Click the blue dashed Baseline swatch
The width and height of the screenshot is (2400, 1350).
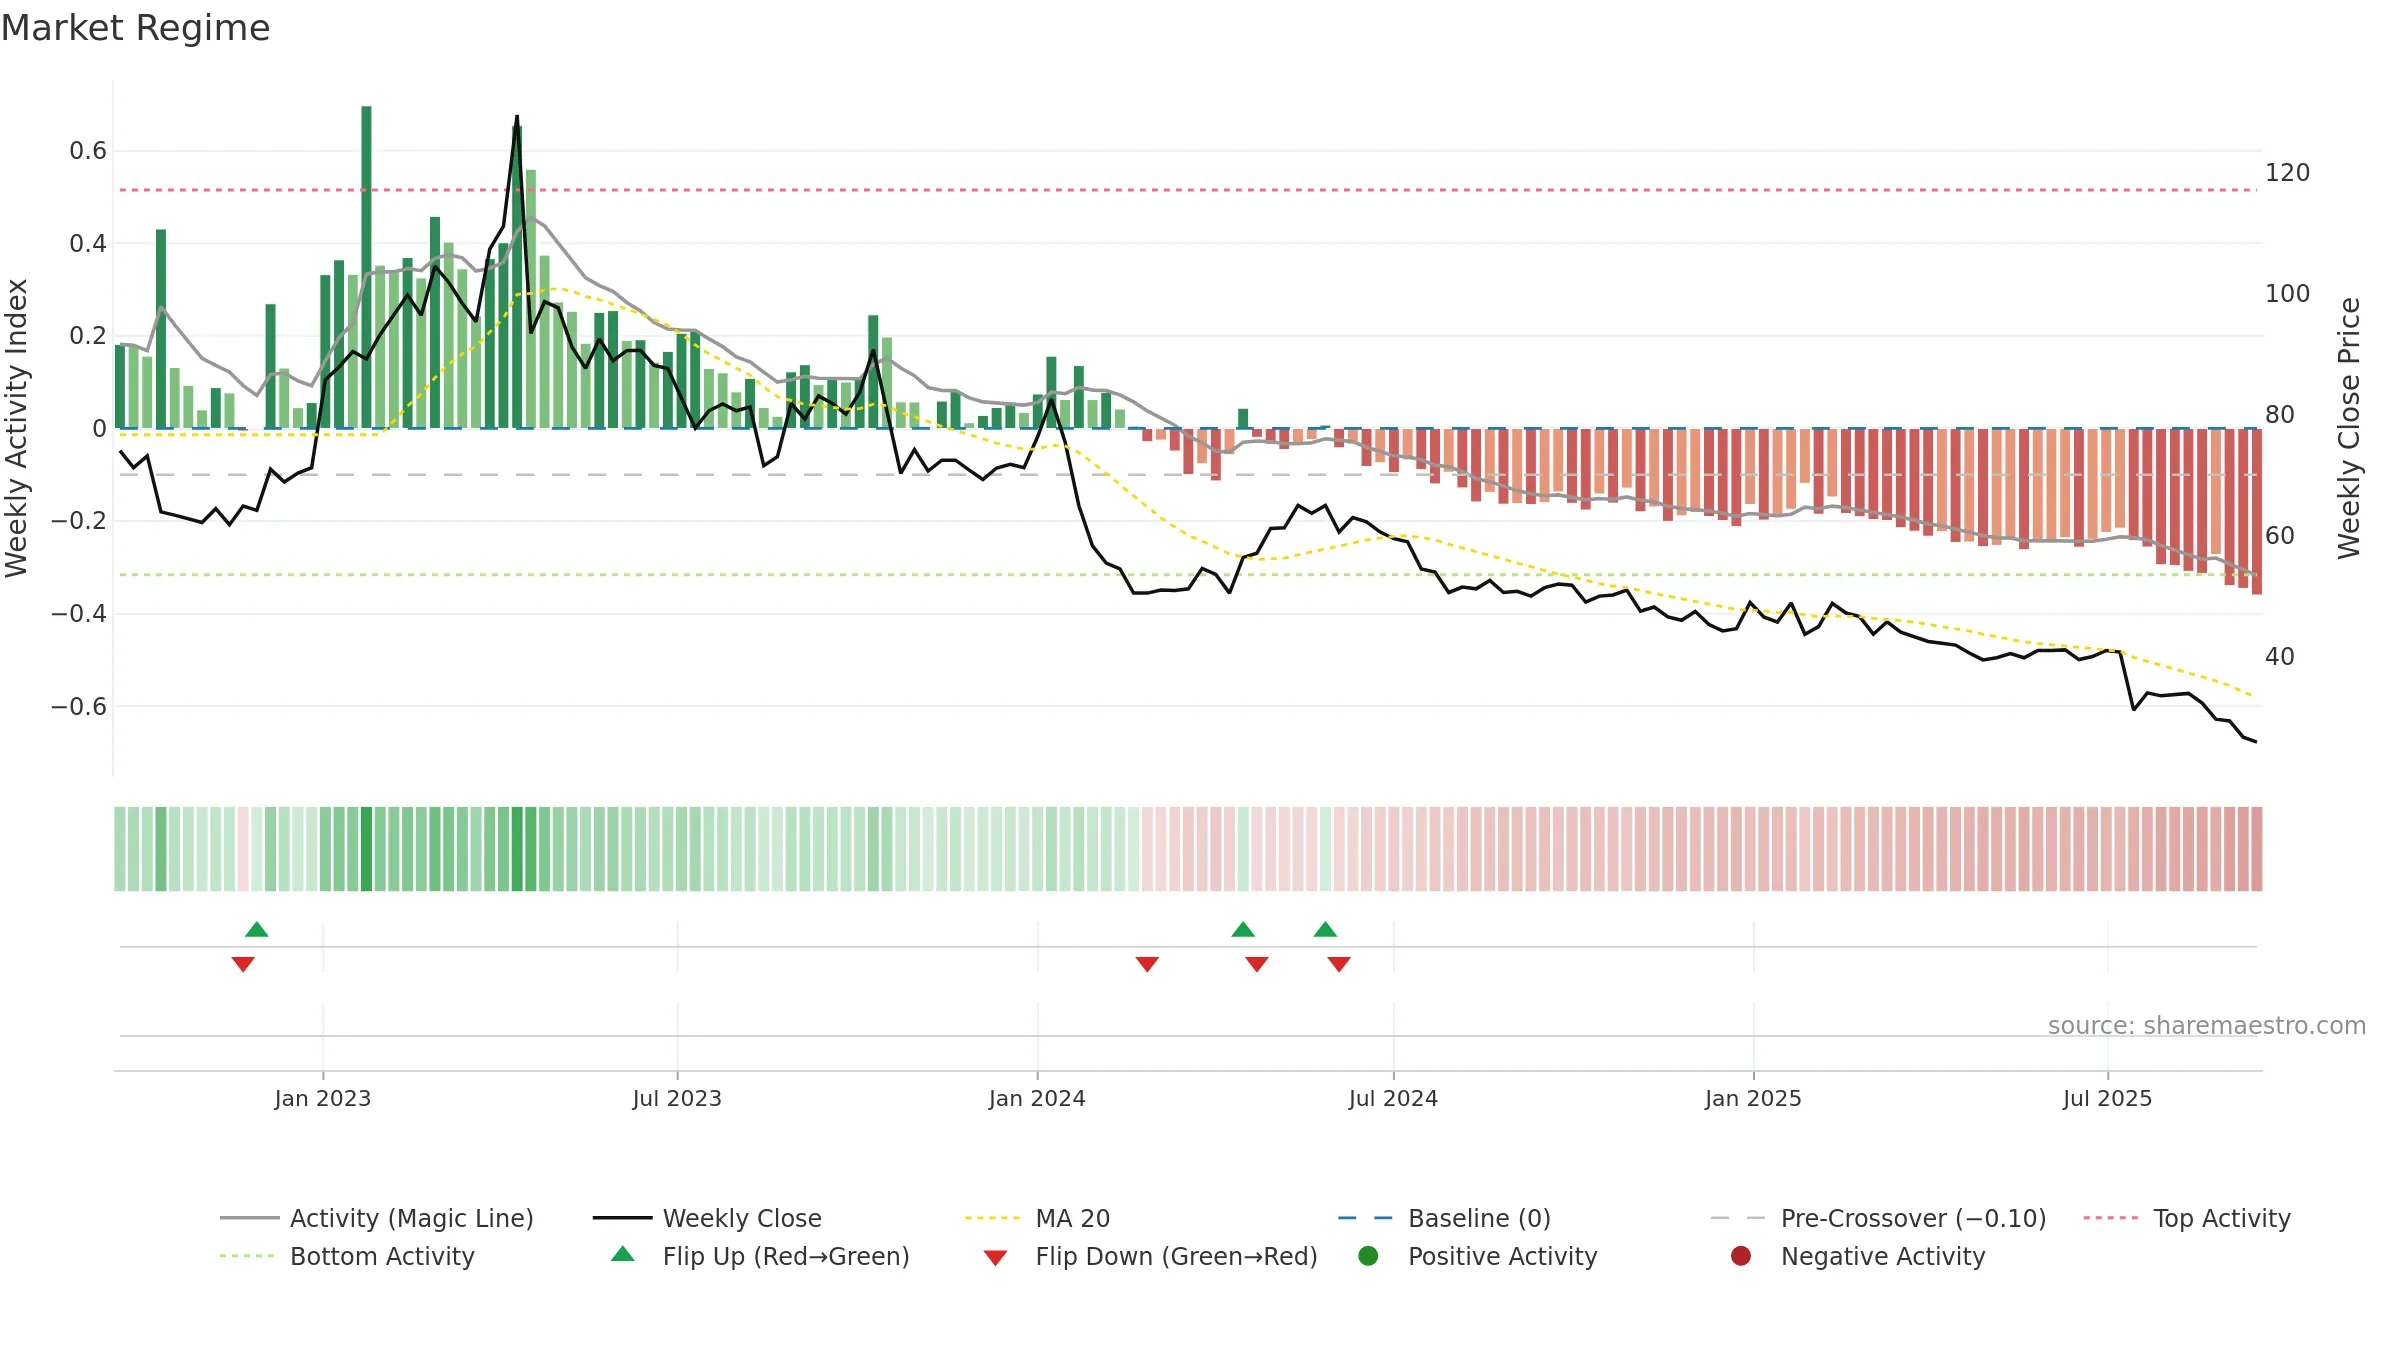pyautogui.click(x=1365, y=1218)
